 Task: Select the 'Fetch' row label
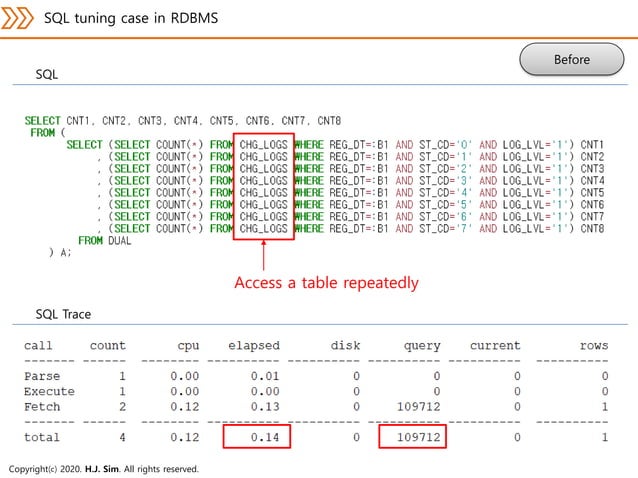(x=42, y=407)
